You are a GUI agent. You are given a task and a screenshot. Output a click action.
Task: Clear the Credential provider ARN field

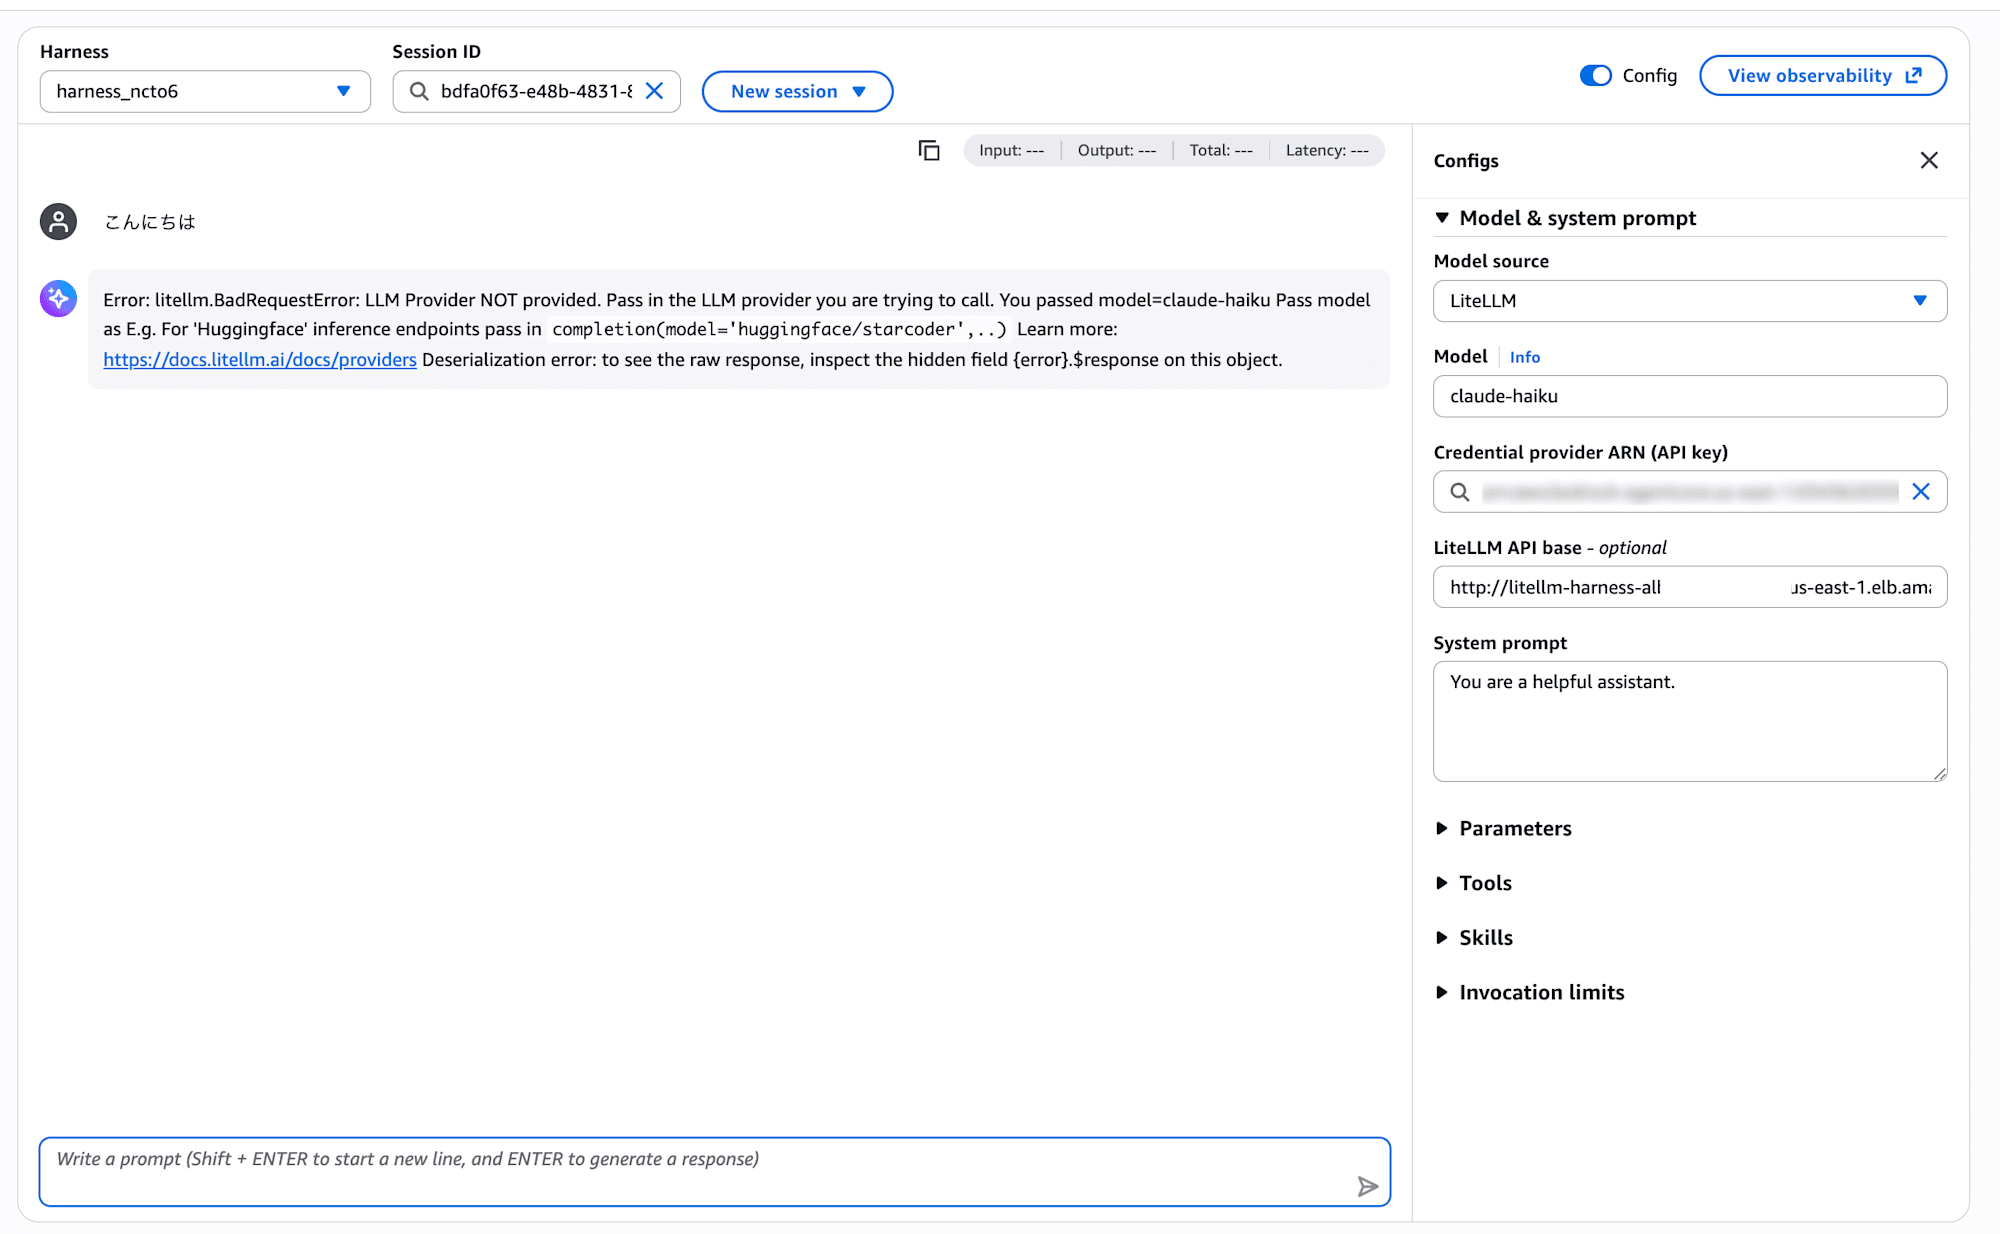coord(1921,491)
